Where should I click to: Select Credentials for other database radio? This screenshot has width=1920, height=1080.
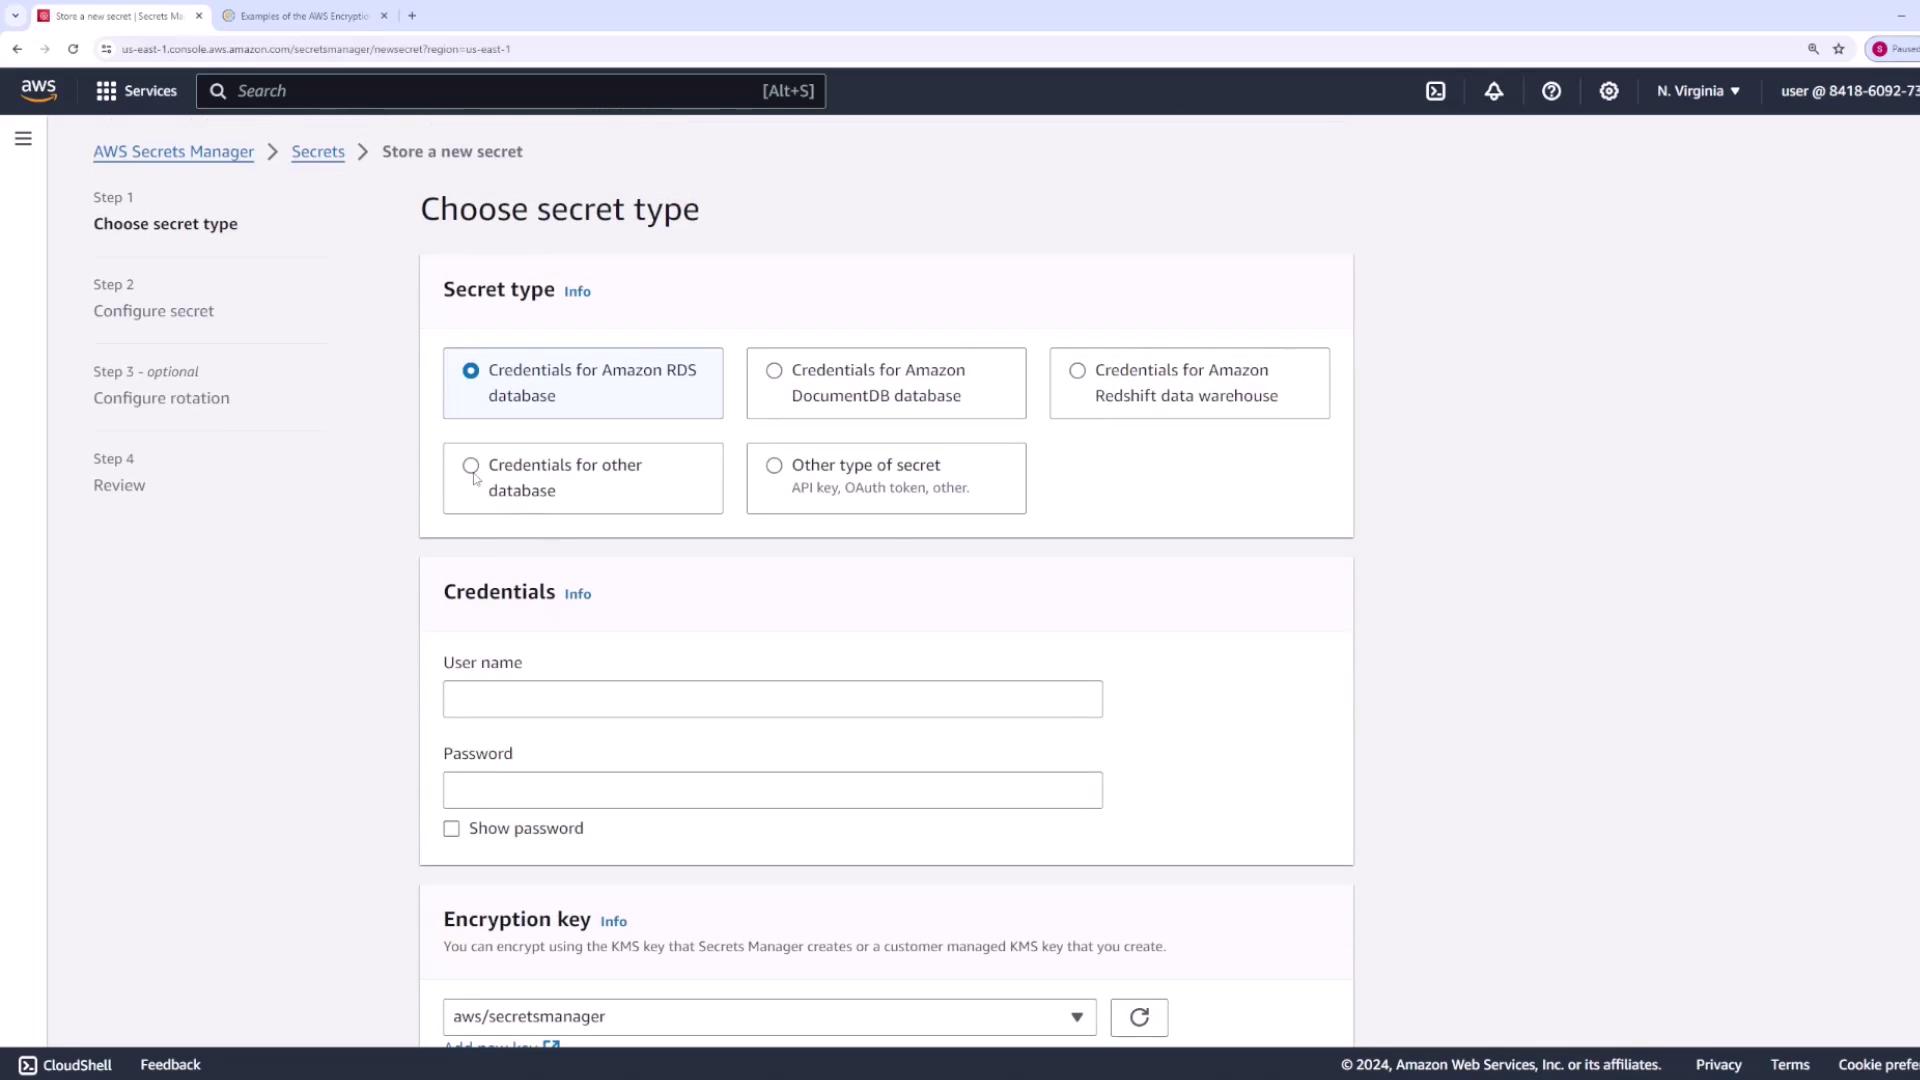pos(471,466)
